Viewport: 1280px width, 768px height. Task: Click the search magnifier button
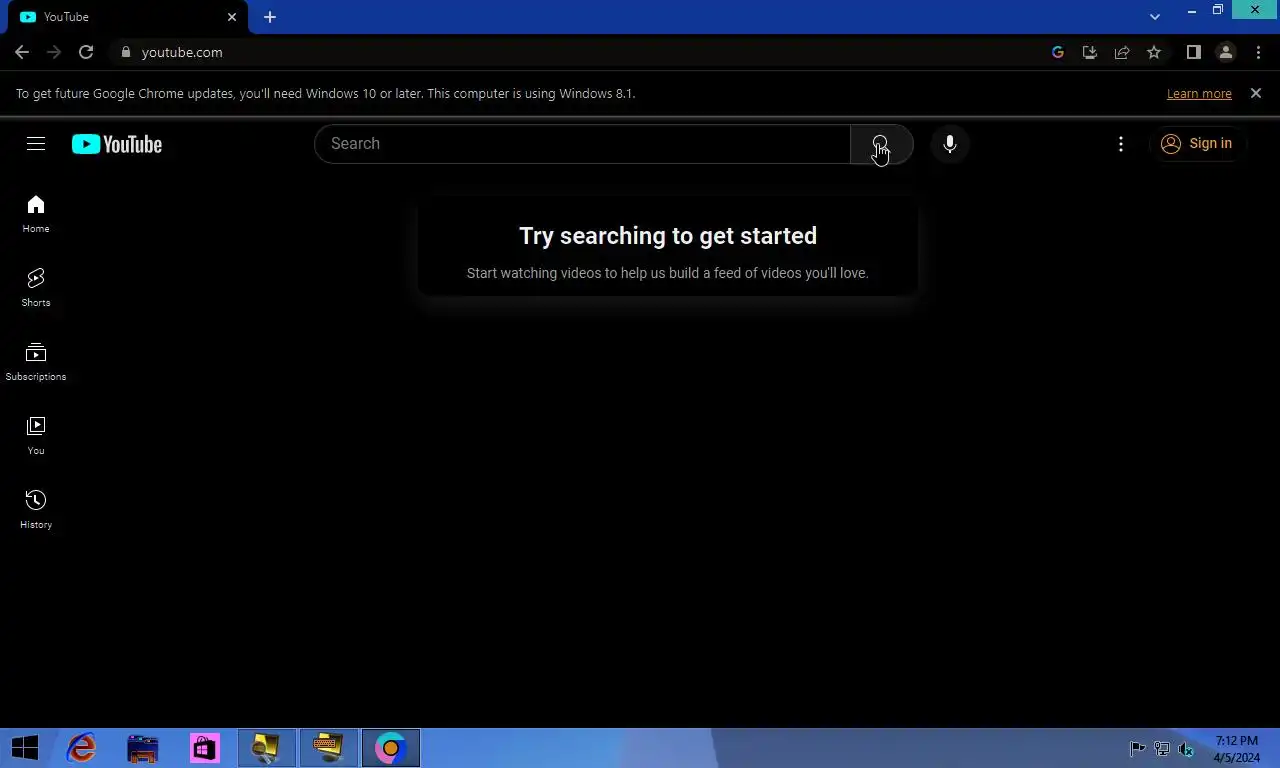[x=881, y=144]
